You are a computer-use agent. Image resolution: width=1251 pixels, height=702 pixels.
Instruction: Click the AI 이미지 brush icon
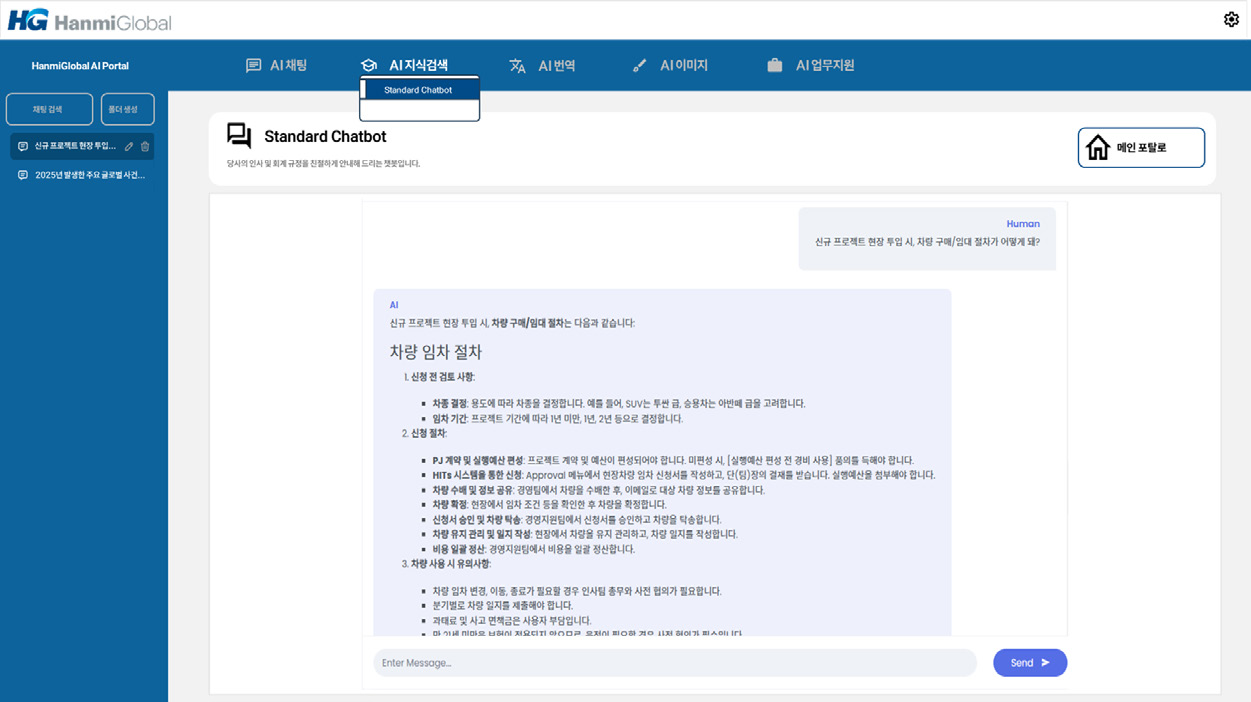tap(640, 66)
